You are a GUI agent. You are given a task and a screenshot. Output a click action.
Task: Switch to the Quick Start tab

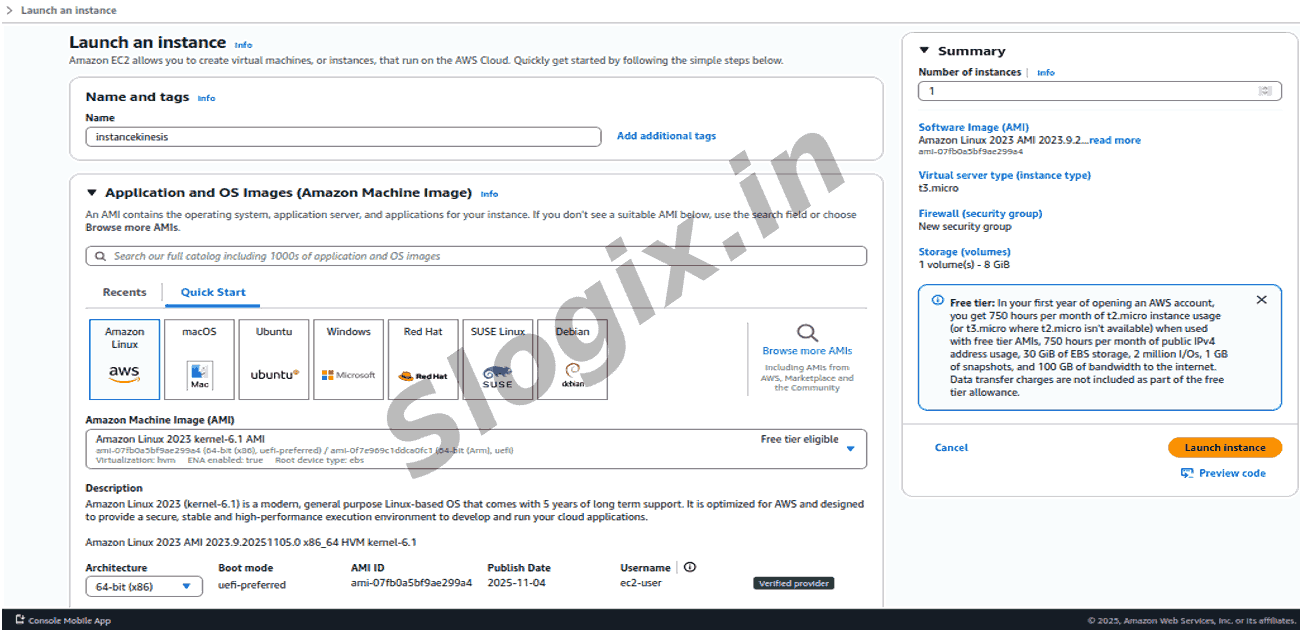(x=213, y=292)
